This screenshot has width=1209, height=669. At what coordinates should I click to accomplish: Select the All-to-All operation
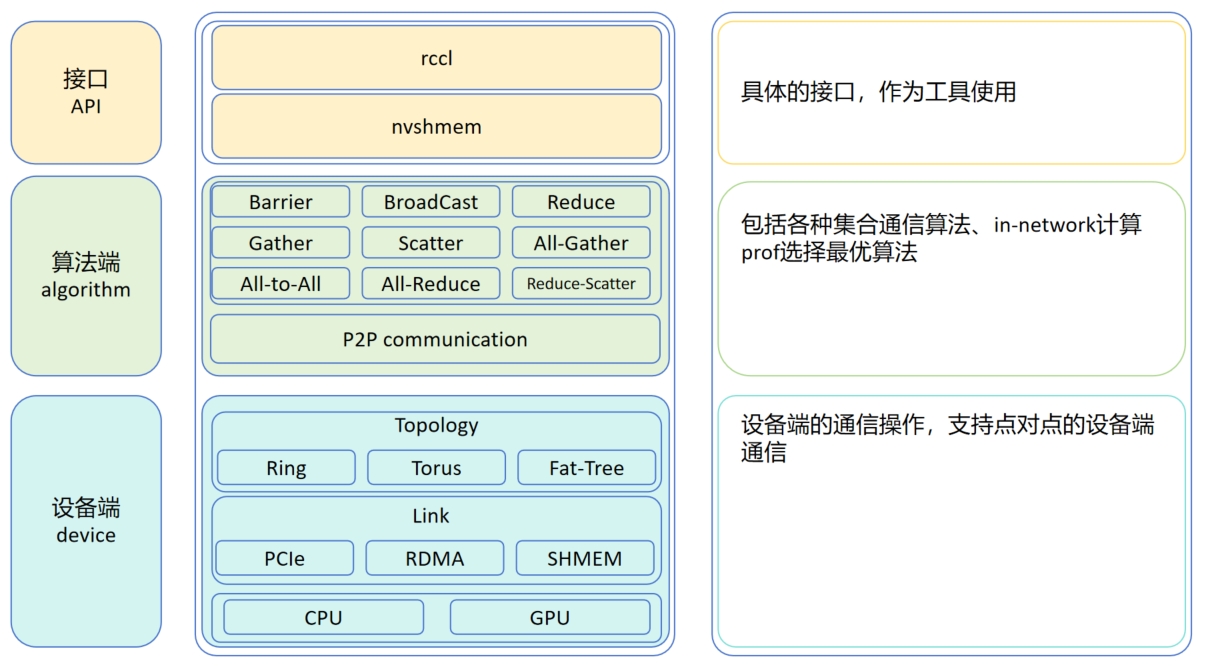point(280,284)
